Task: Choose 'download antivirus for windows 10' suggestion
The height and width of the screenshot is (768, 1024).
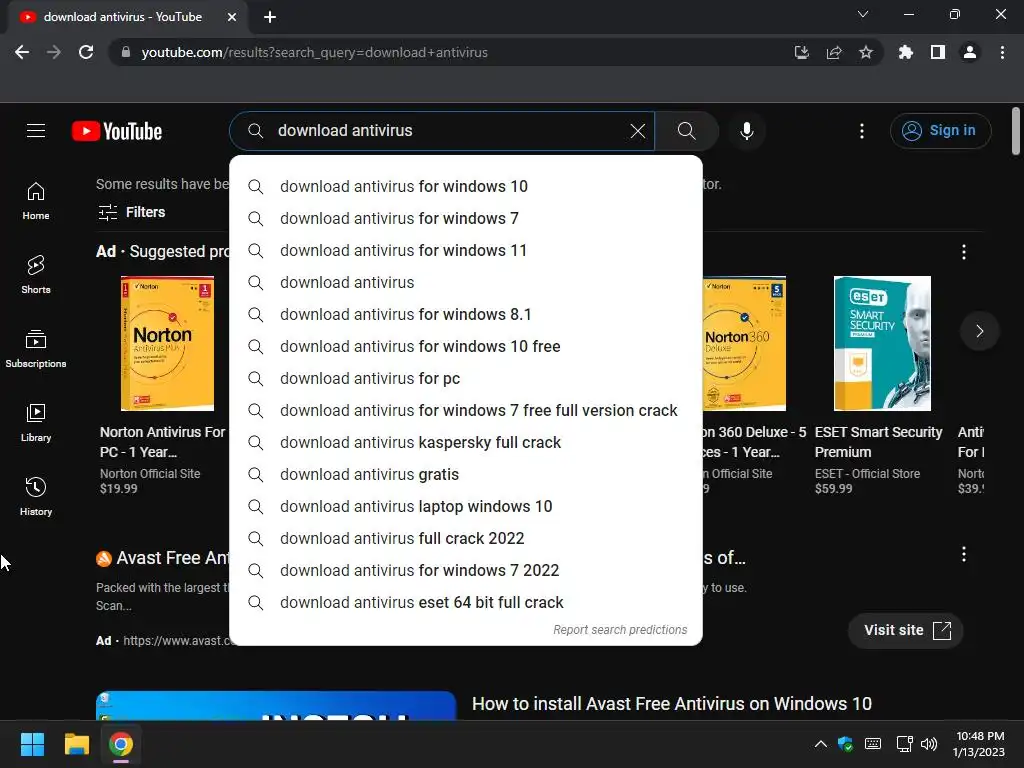Action: 466,187
